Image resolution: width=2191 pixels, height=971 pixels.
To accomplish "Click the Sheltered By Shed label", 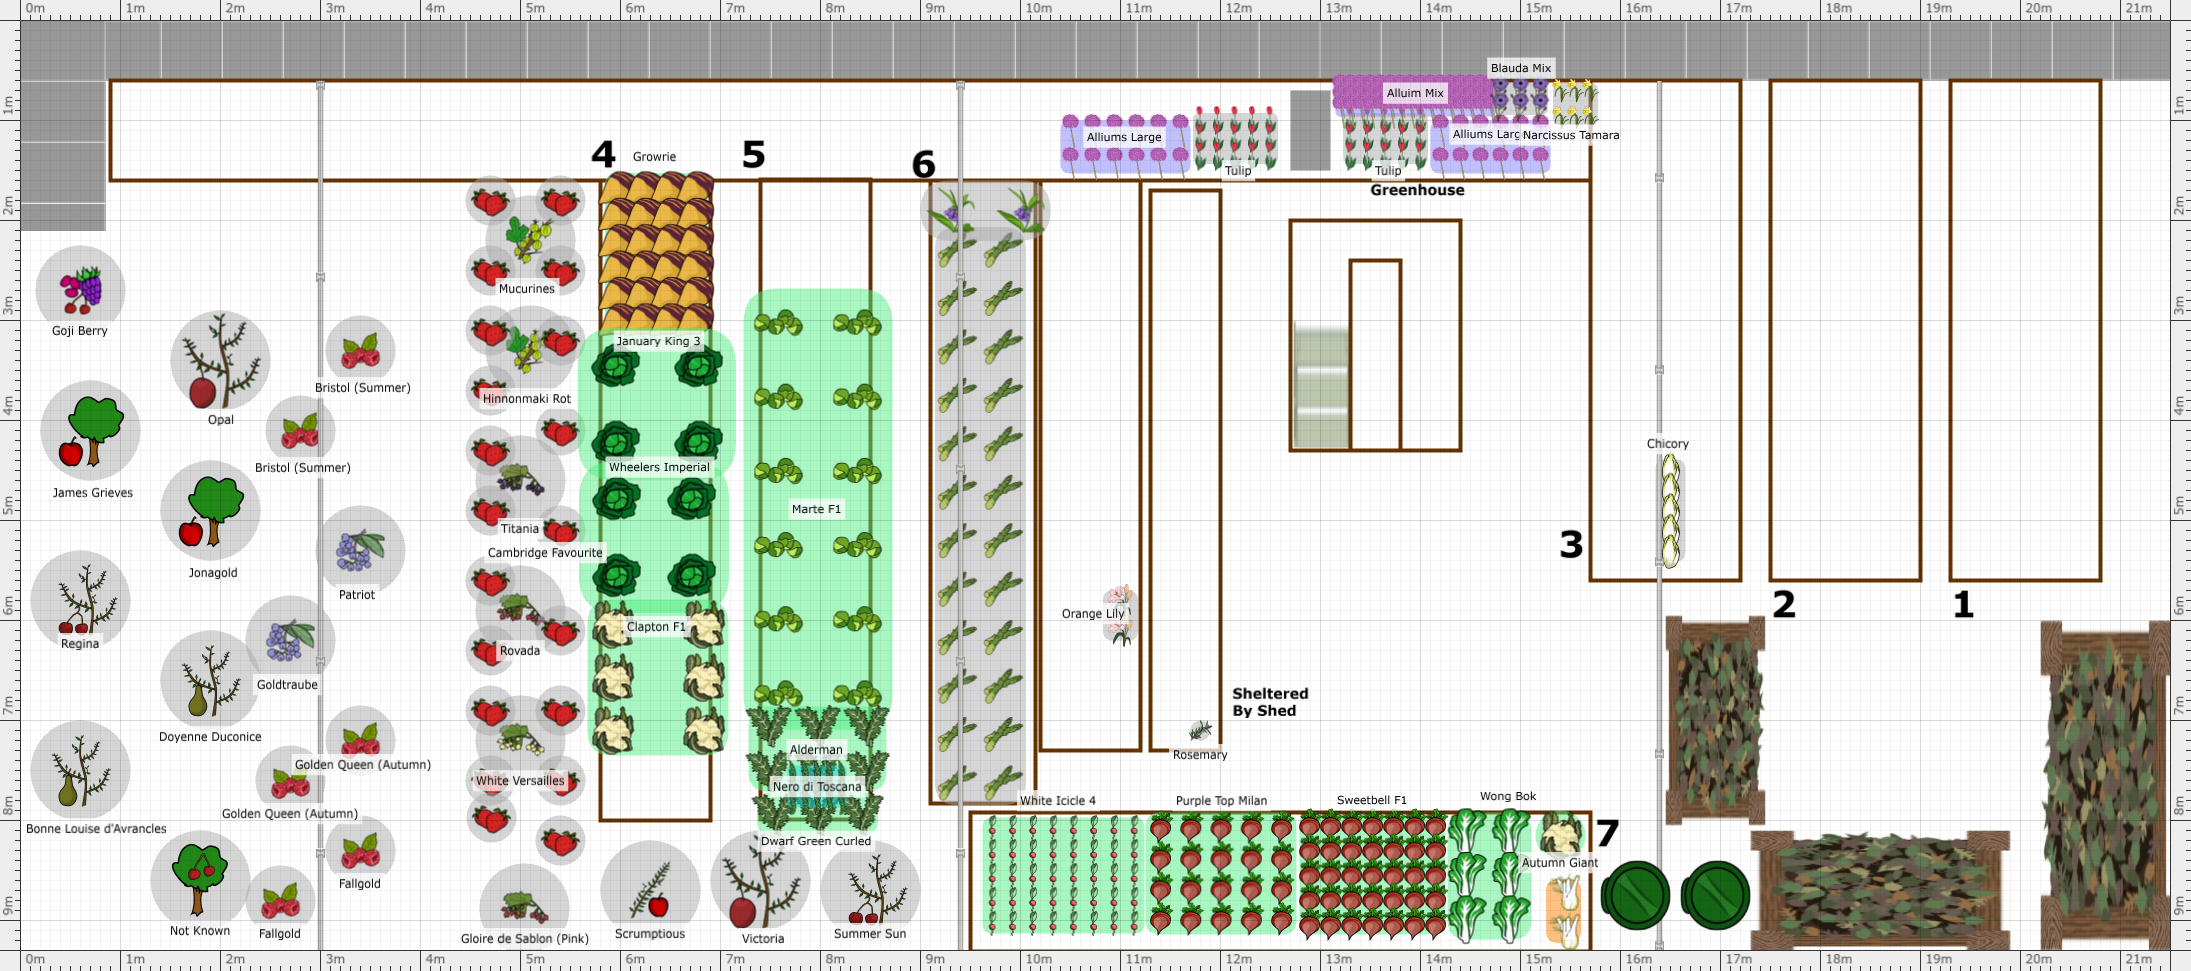I will click(1270, 702).
